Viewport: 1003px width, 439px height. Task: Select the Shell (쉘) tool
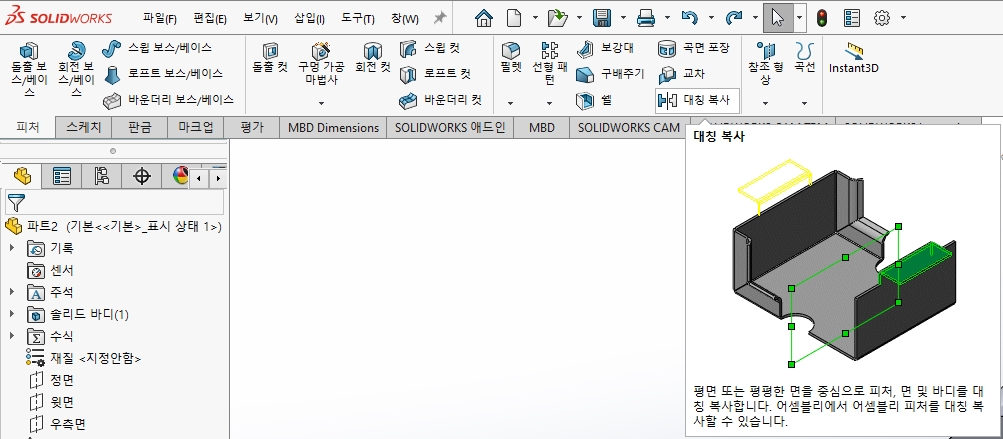pyautogui.click(x=594, y=100)
